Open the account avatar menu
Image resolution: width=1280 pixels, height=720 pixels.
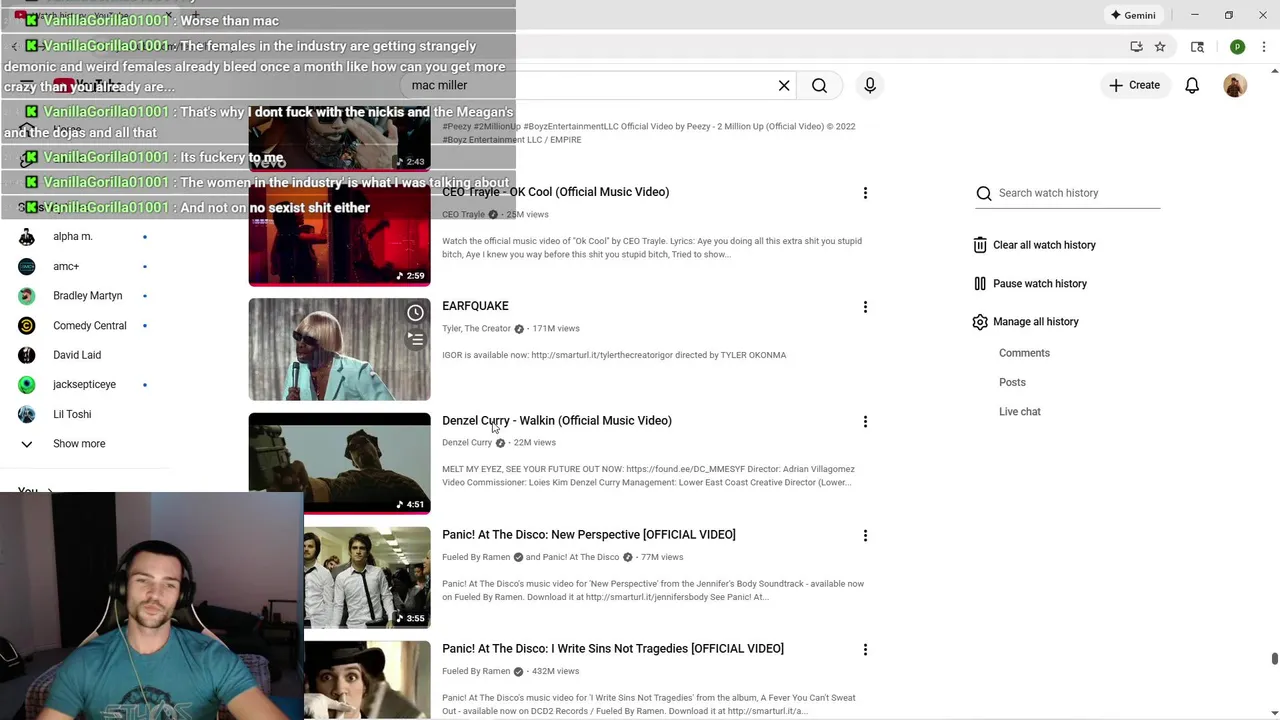1235,86
